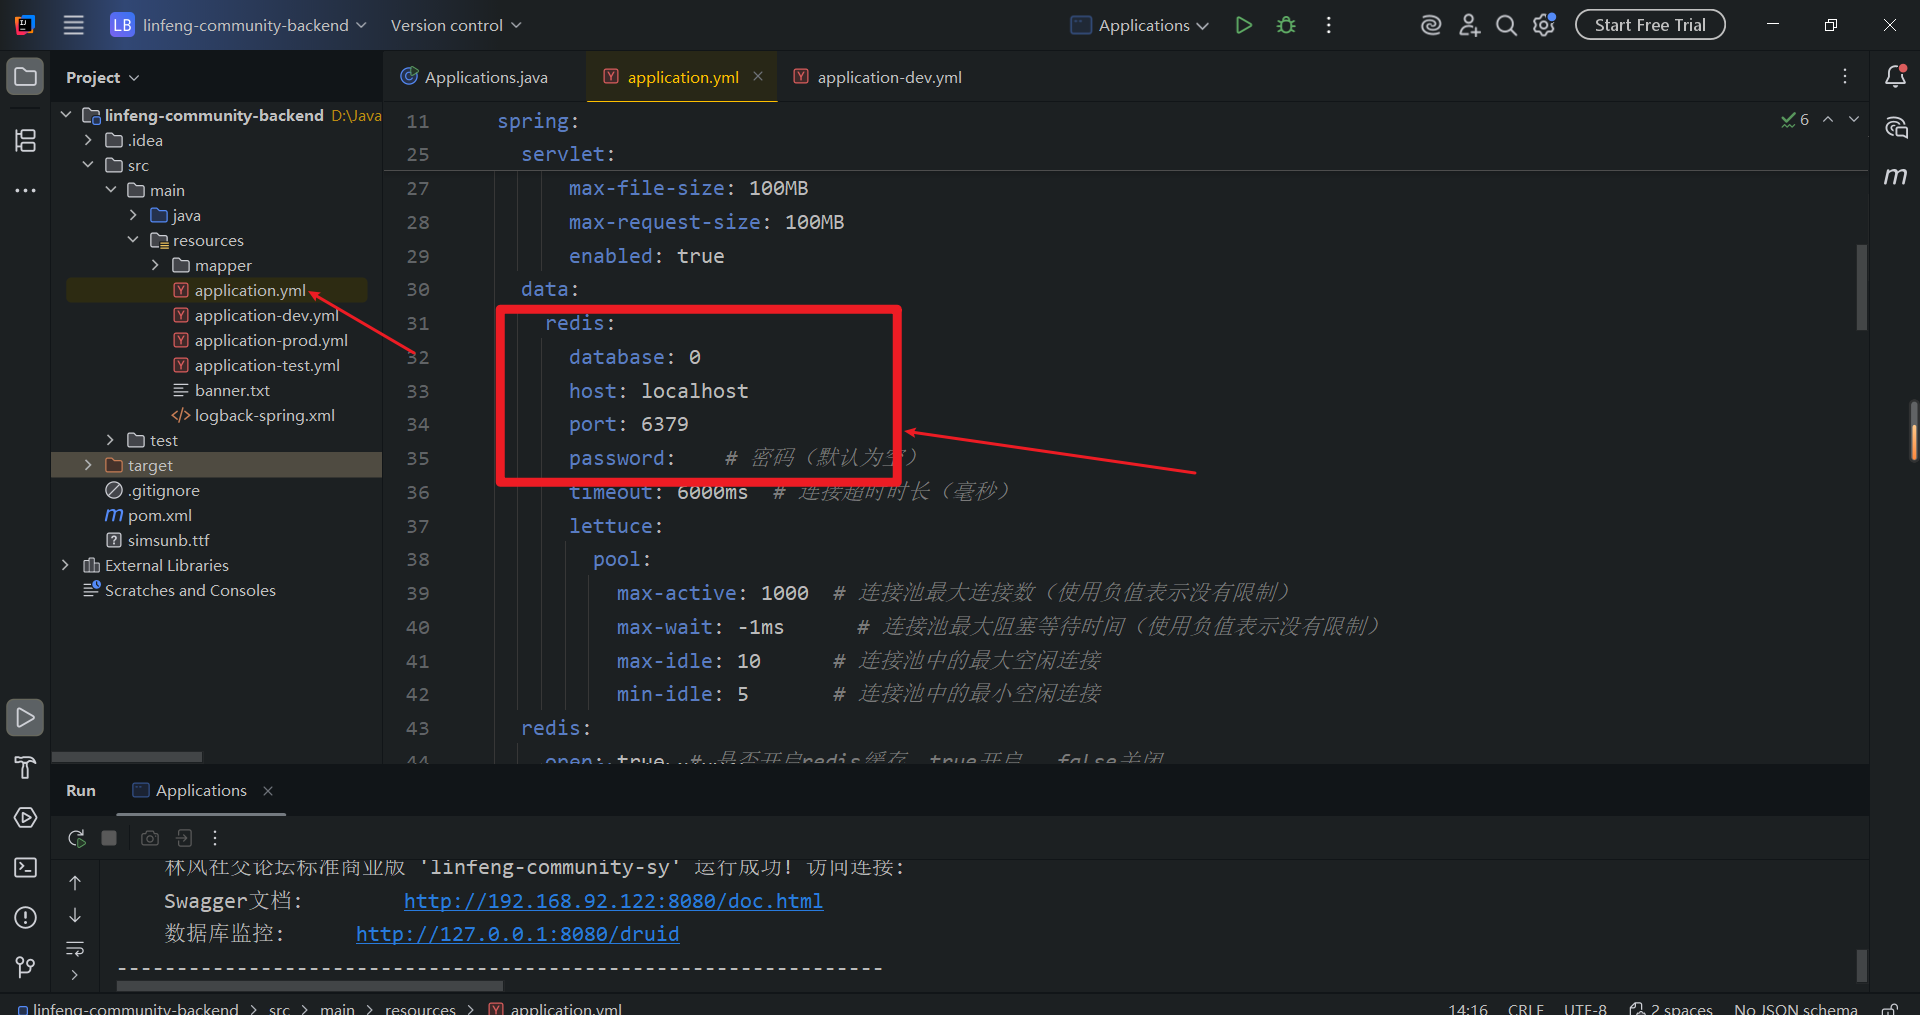This screenshot has width=1920, height=1015.
Task: Stop the running application
Action: pyautogui.click(x=109, y=838)
